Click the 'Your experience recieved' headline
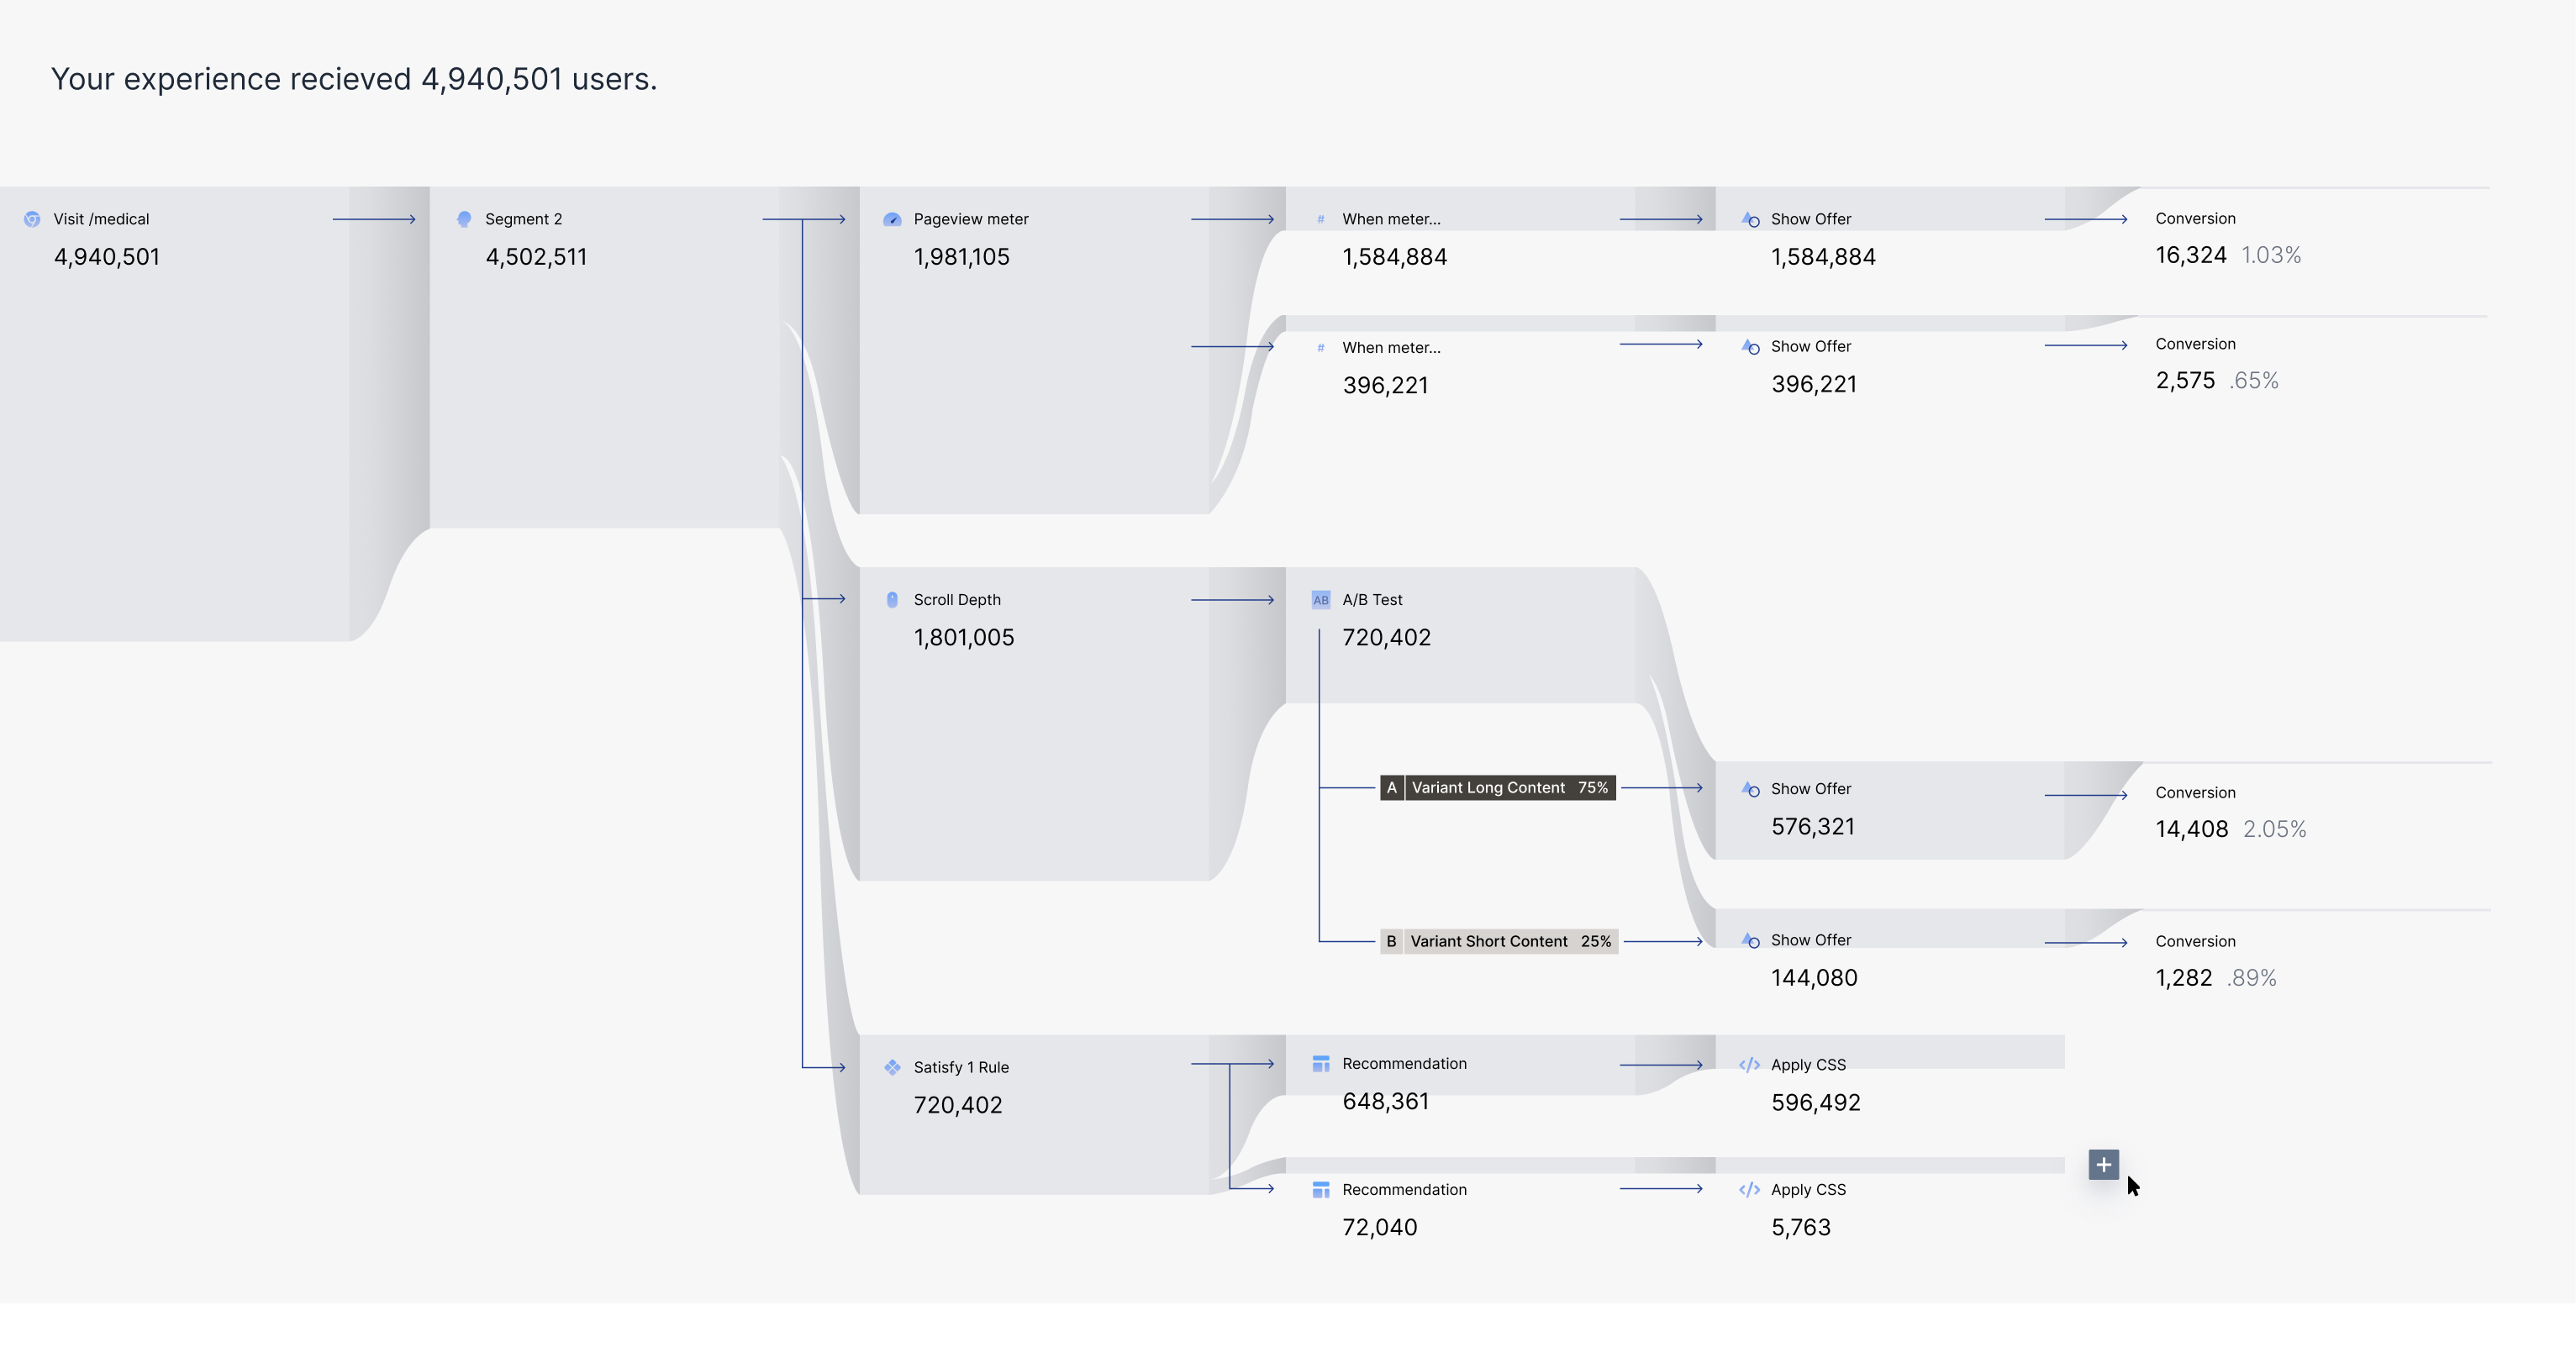The height and width of the screenshot is (1363, 2576). point(354,79)
